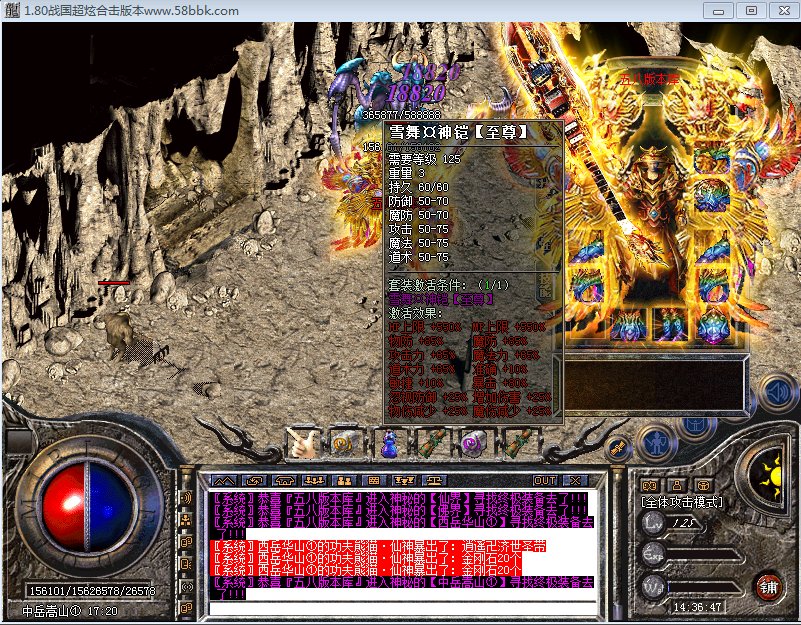
Task: Click the OUT button in chat toolbar
Action: coord(545,481)
